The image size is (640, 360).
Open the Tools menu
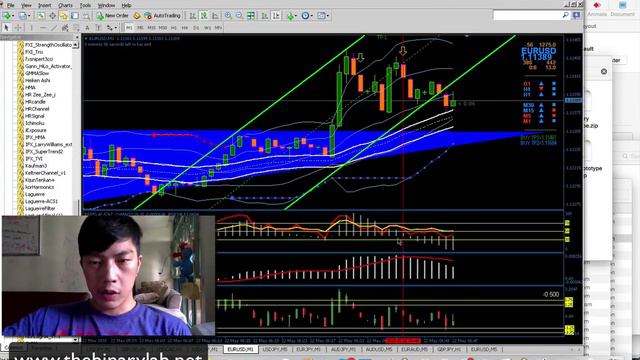[85, 5]
